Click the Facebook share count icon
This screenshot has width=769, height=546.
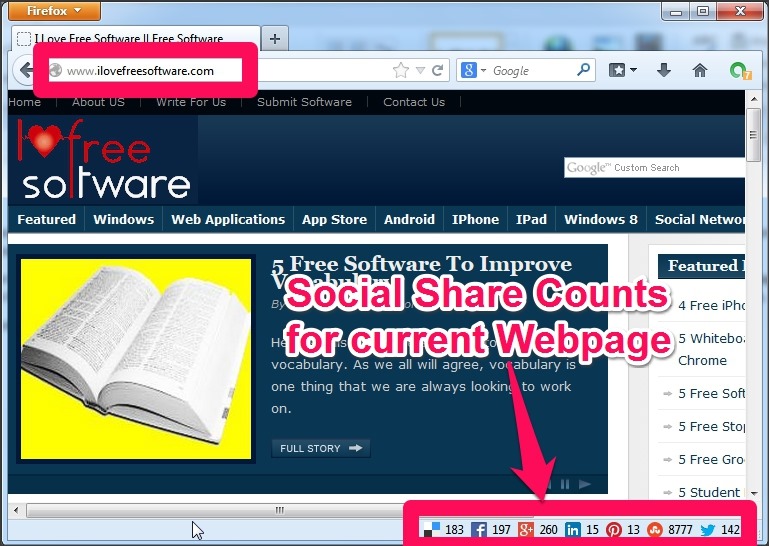479,530
